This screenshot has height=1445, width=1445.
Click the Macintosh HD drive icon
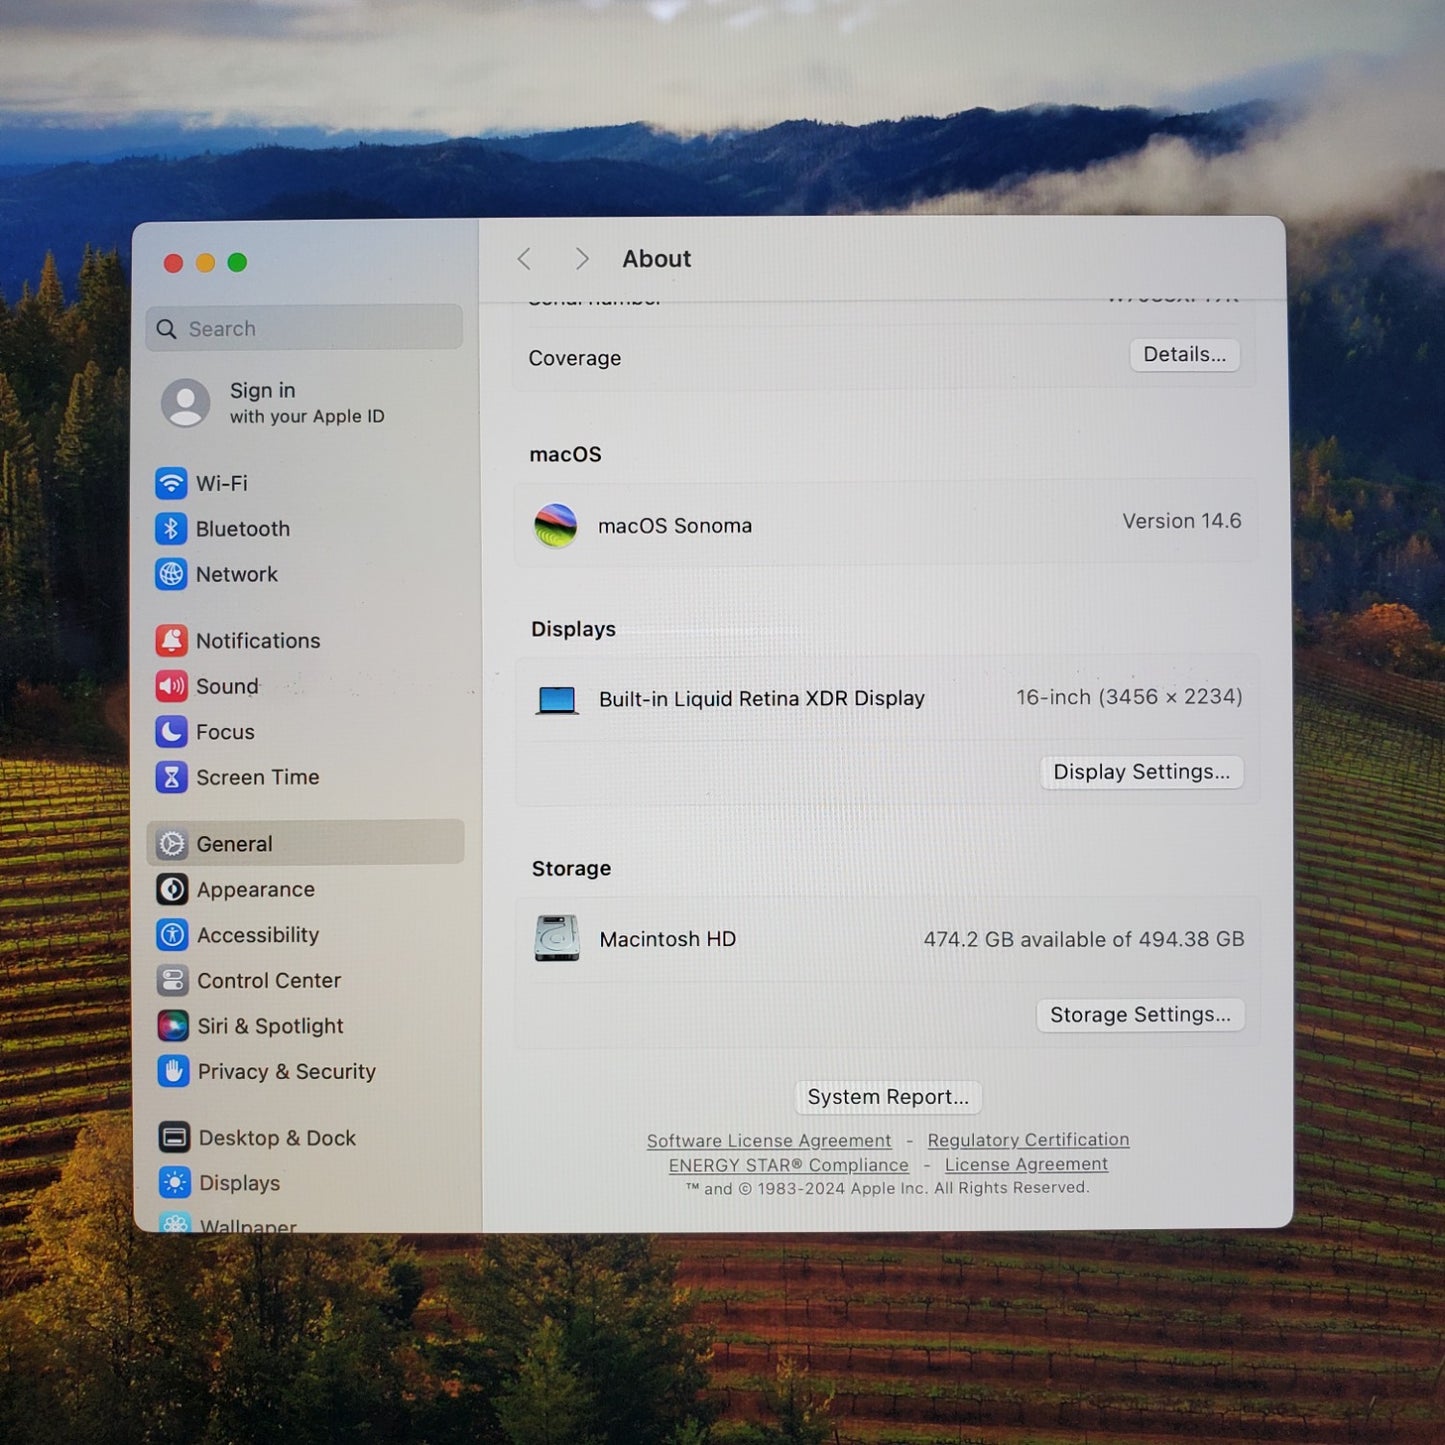pos(557,939)
